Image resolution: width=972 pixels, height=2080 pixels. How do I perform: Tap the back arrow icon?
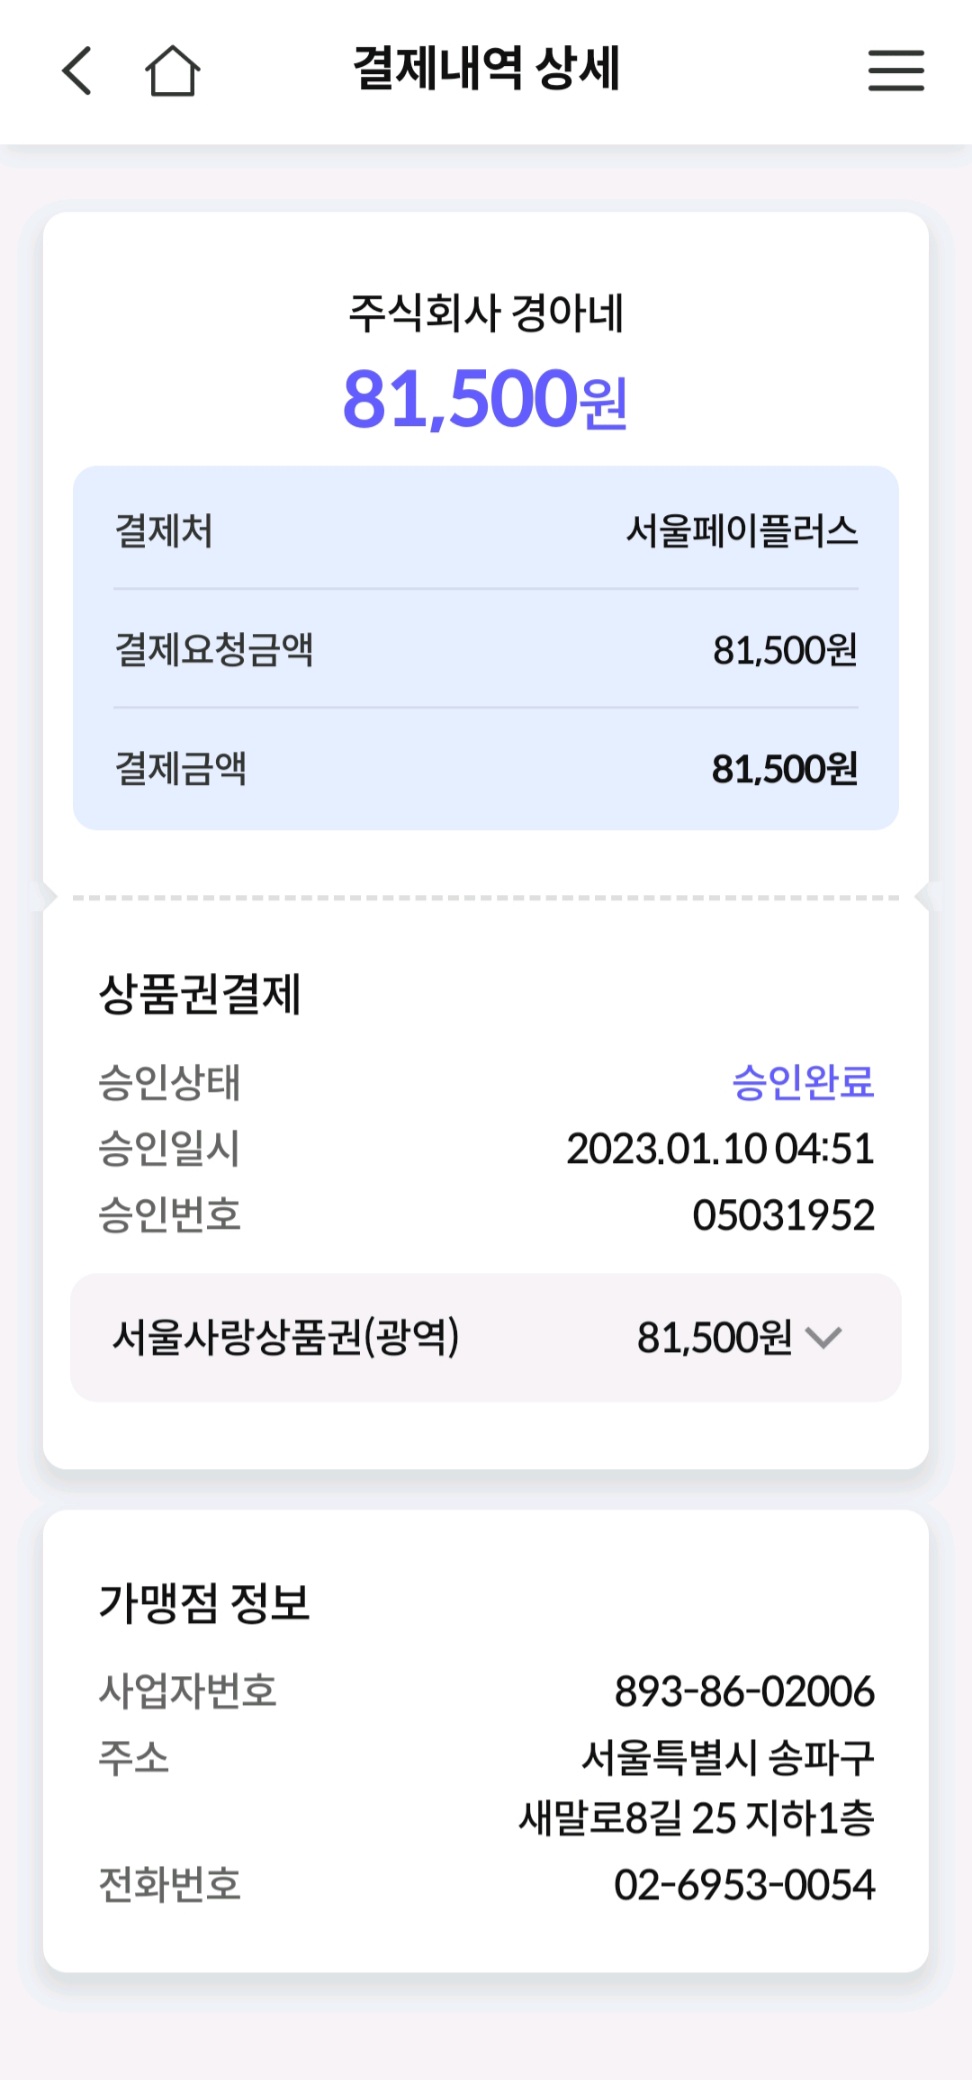(77, 70)
